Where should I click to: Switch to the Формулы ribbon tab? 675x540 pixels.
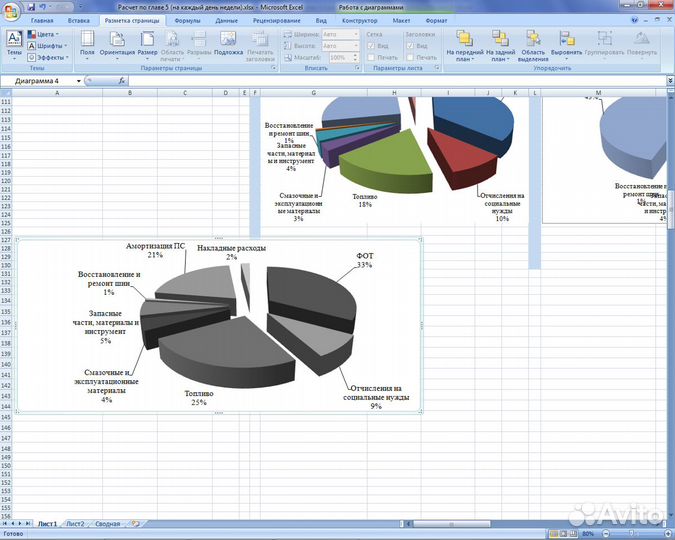tap(187, 20)
